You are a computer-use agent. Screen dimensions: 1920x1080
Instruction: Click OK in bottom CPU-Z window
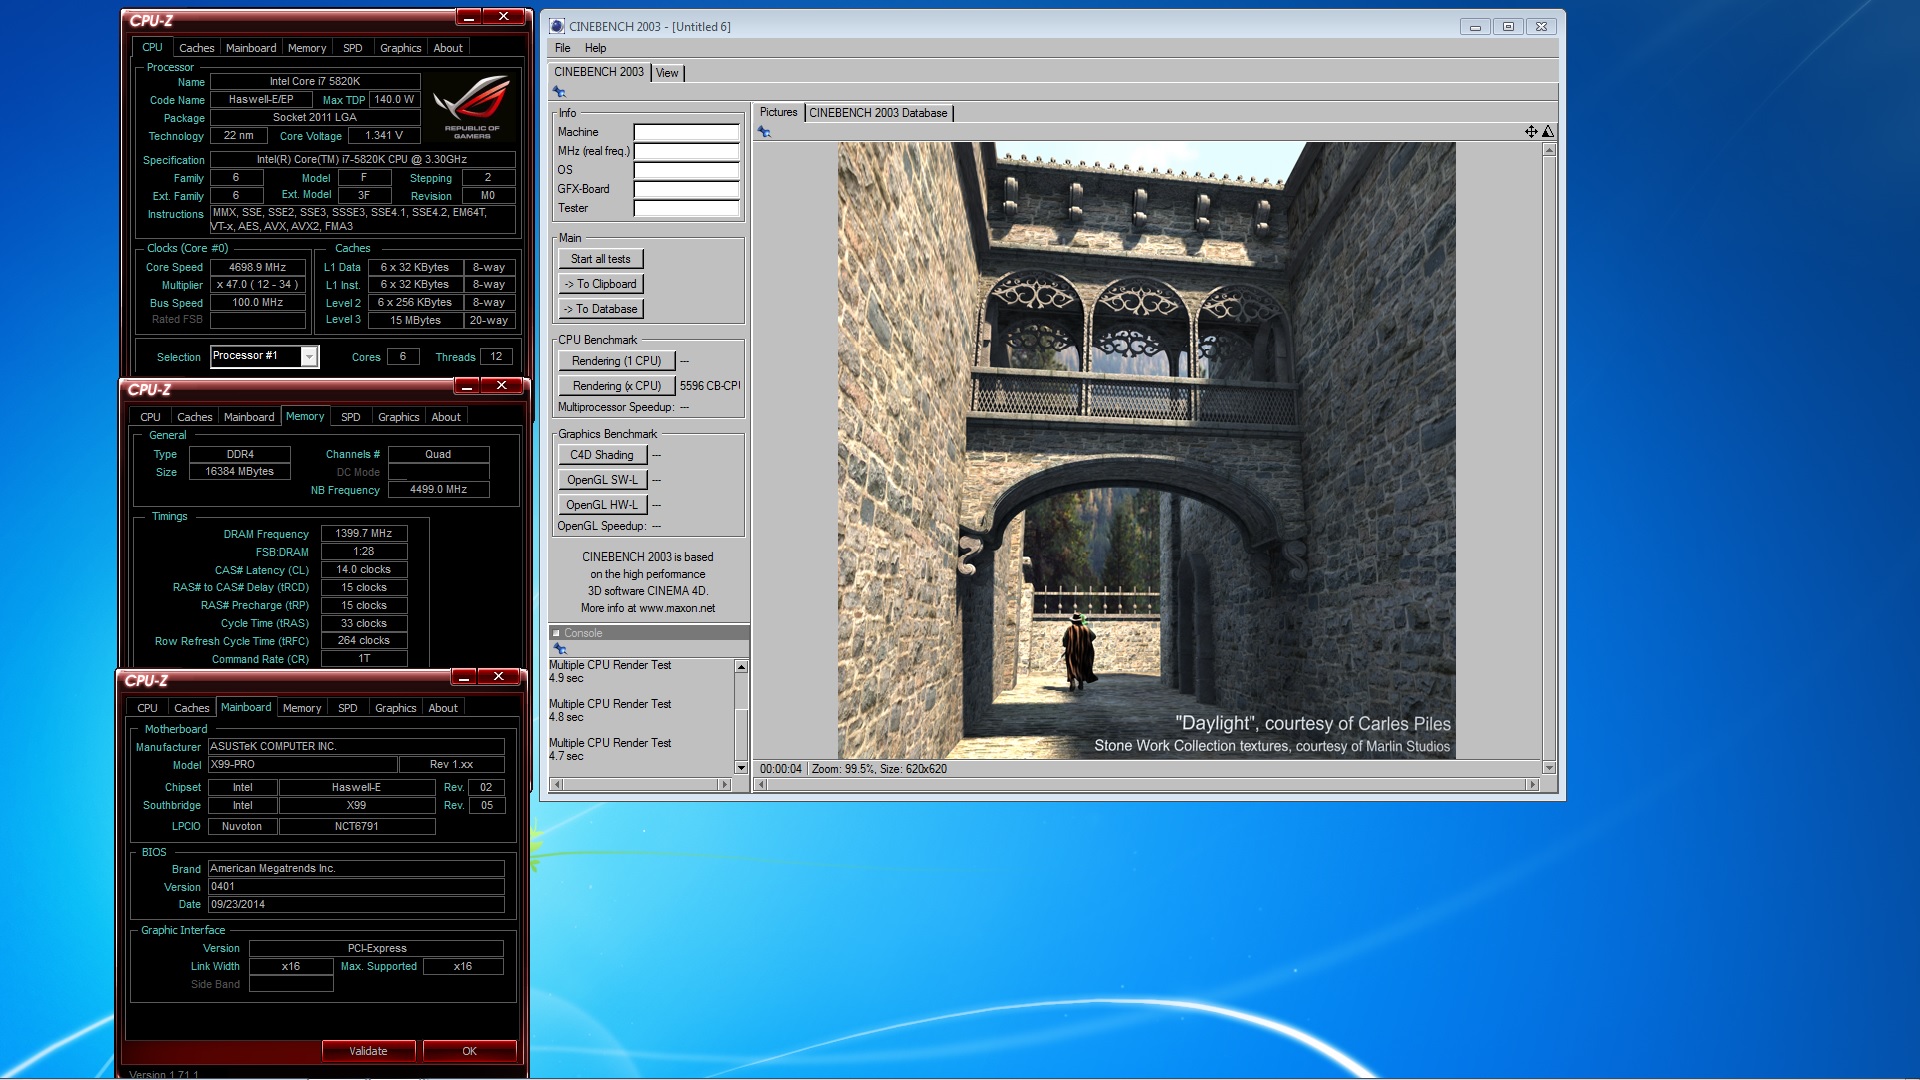469,1051
